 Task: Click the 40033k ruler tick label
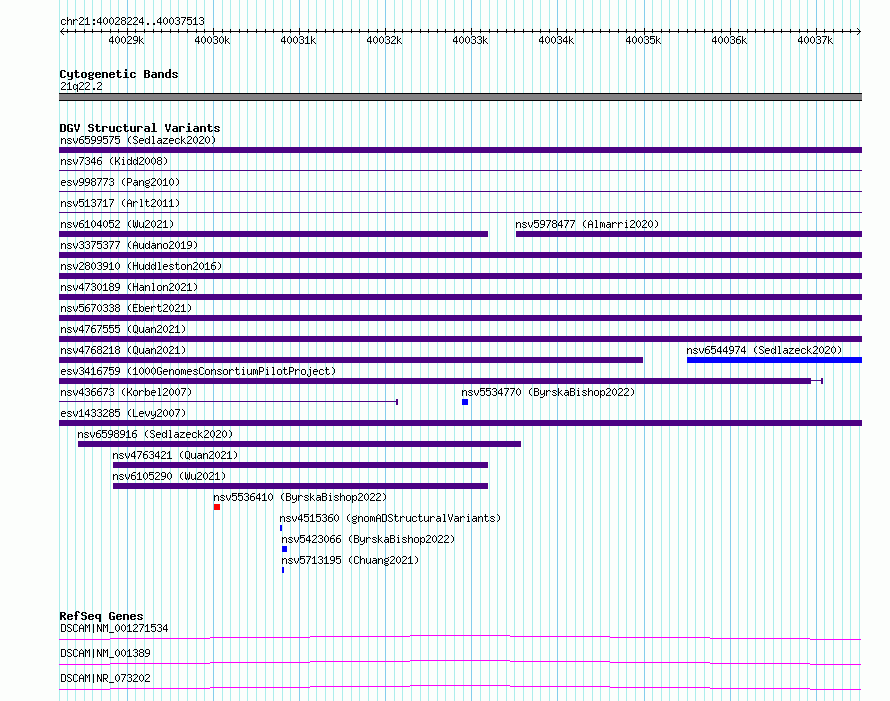click(x=471, y=40)
